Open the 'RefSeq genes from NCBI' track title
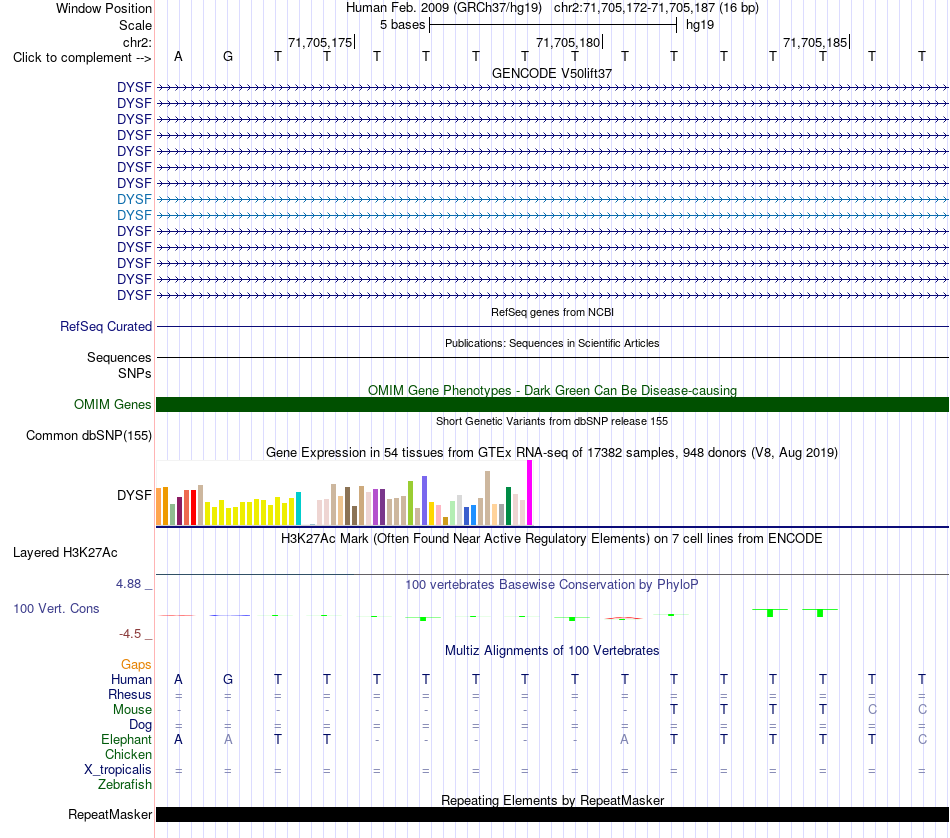 pos(552,312)
